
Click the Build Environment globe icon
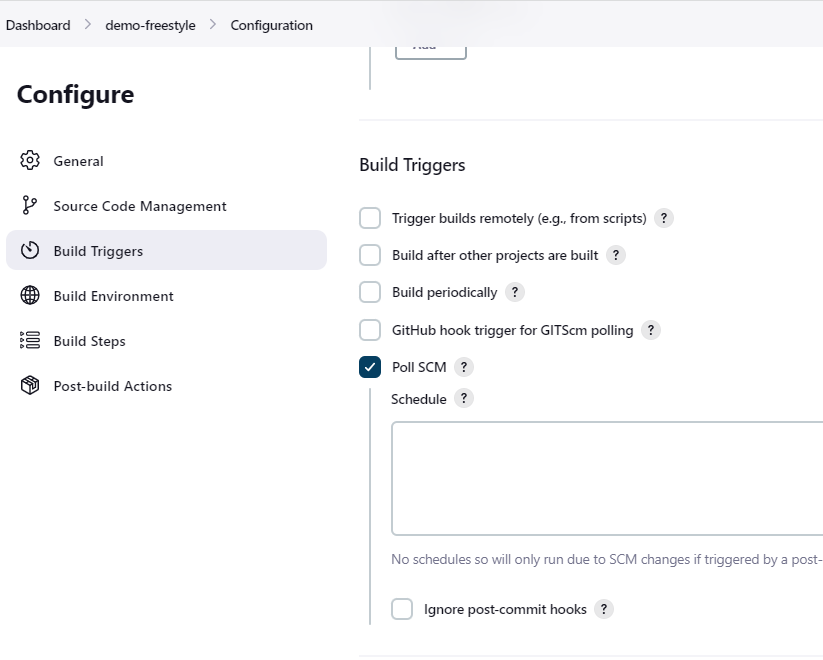pyautogui.click(x=30, y=296)
